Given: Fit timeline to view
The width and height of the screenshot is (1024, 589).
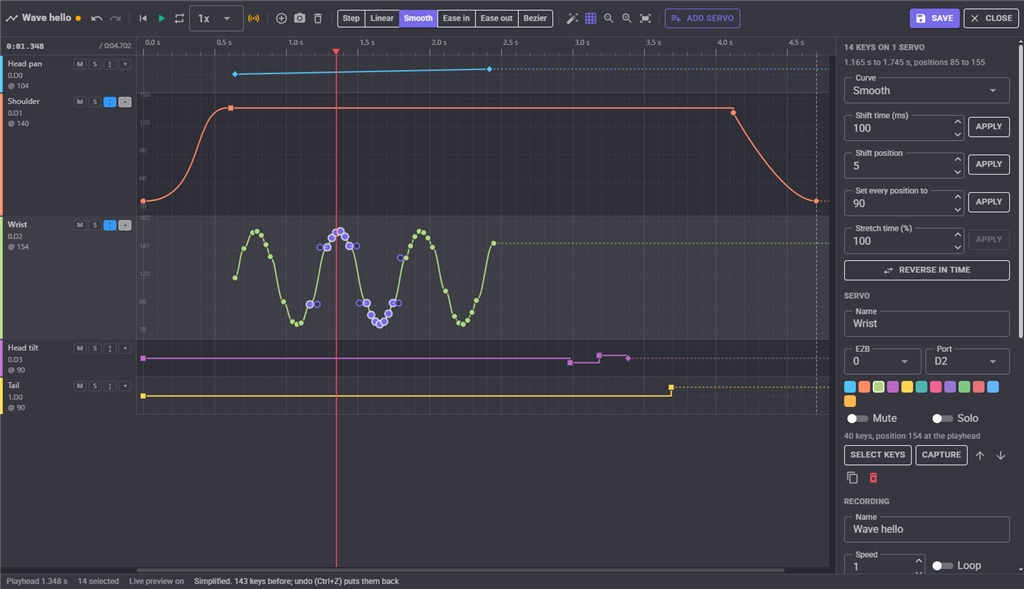Looking at the screenshot, I should pyautogui.click(x=645, y=18).
